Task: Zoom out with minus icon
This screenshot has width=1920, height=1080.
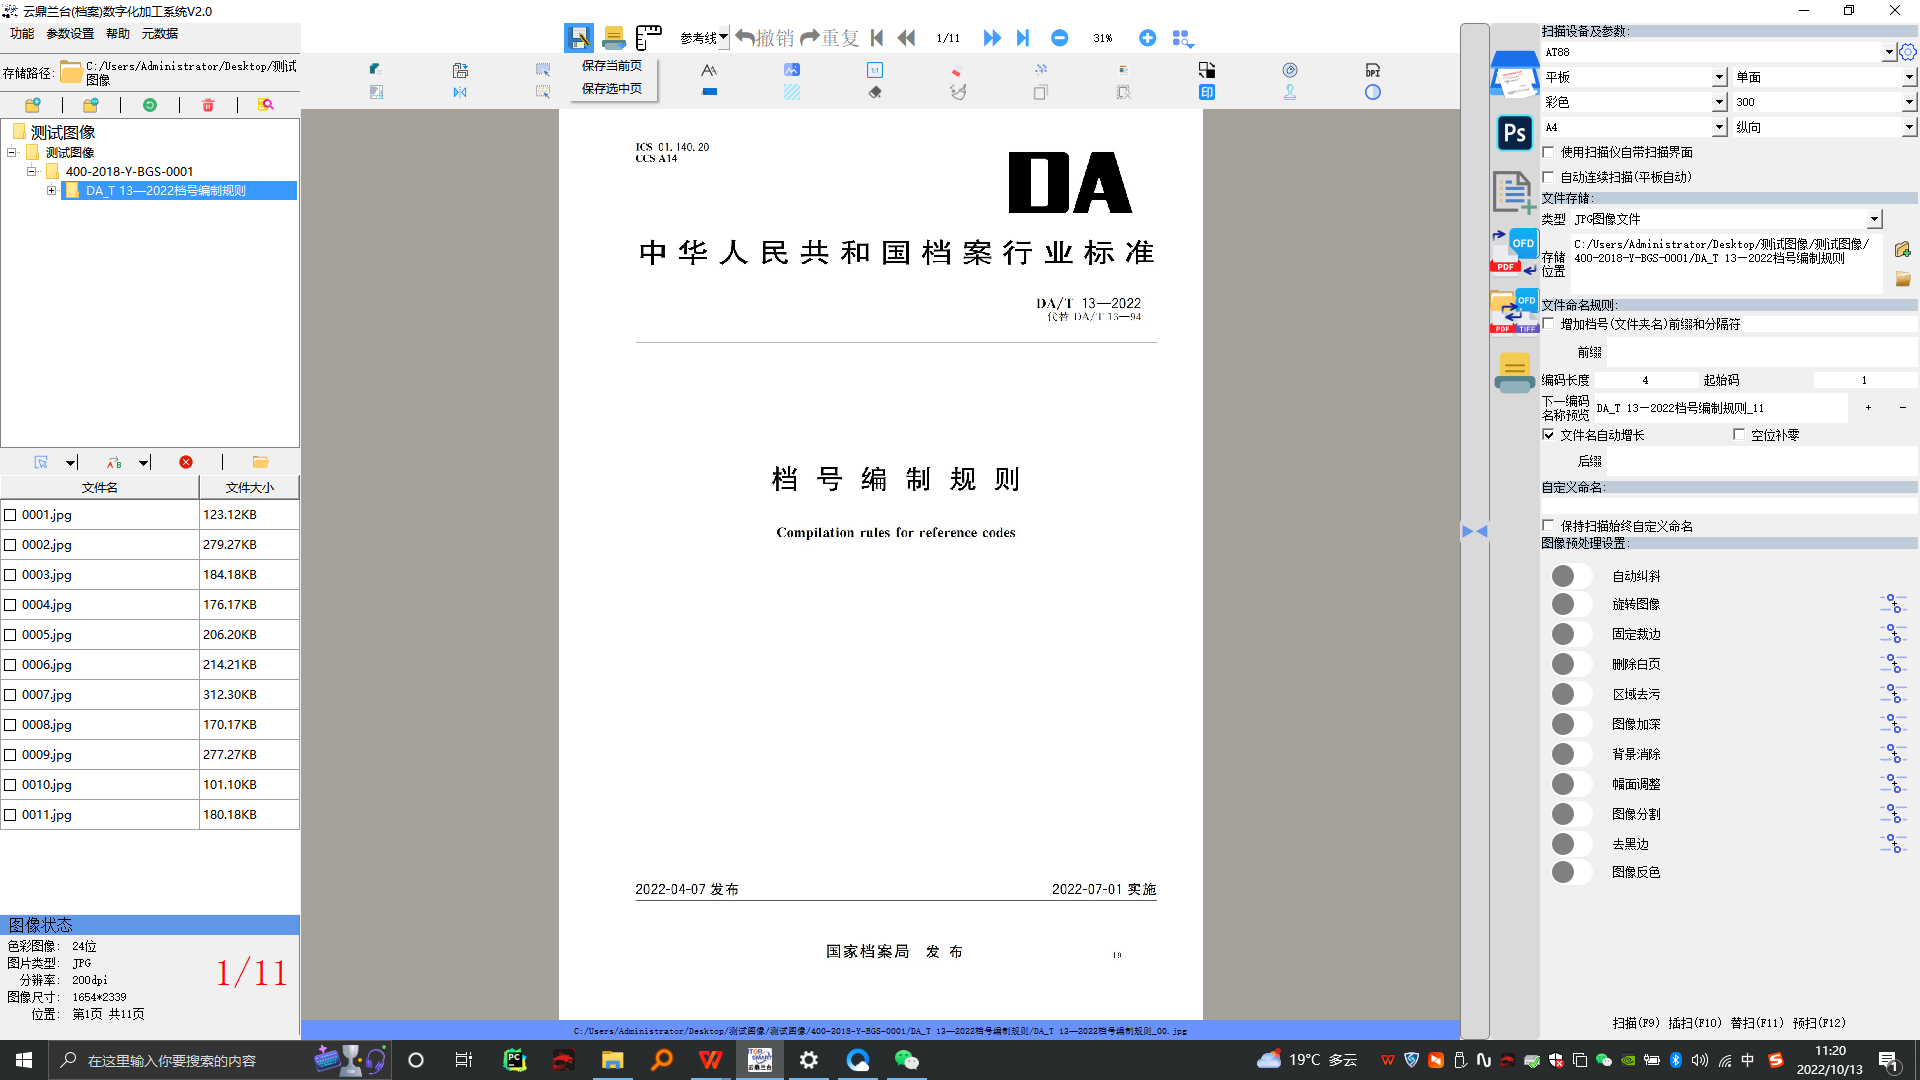Action: click(x=1059, y=38)
